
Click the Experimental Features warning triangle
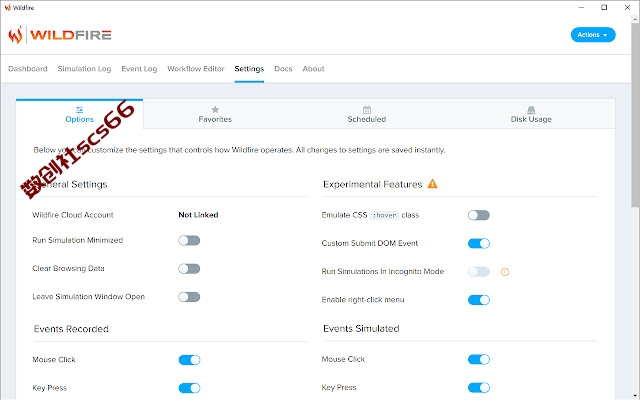[432, 184]
